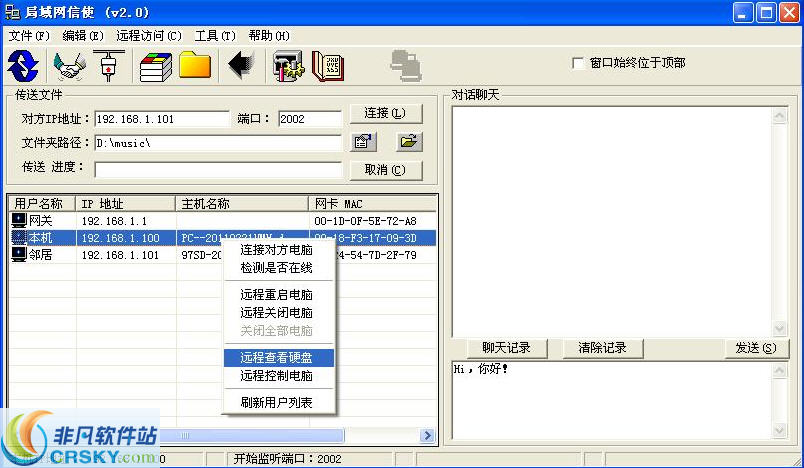This screenshot has width=804, height=468.
Task: Open the 帮助(H) menu
Action: click(269, 35)
